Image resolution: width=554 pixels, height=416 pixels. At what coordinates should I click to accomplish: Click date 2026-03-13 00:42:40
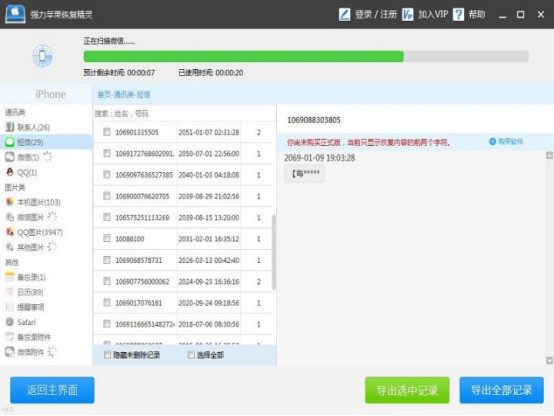tap(208, 260)
